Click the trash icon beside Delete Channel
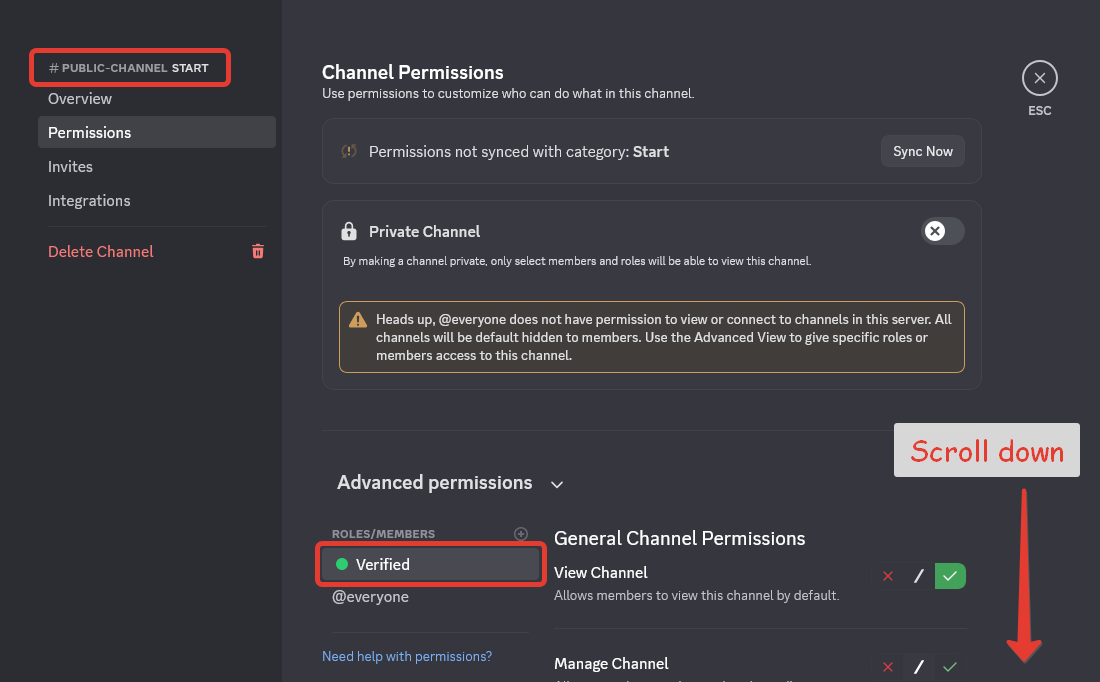Screen dimensions: 1100x682 (x=258, y=252)
